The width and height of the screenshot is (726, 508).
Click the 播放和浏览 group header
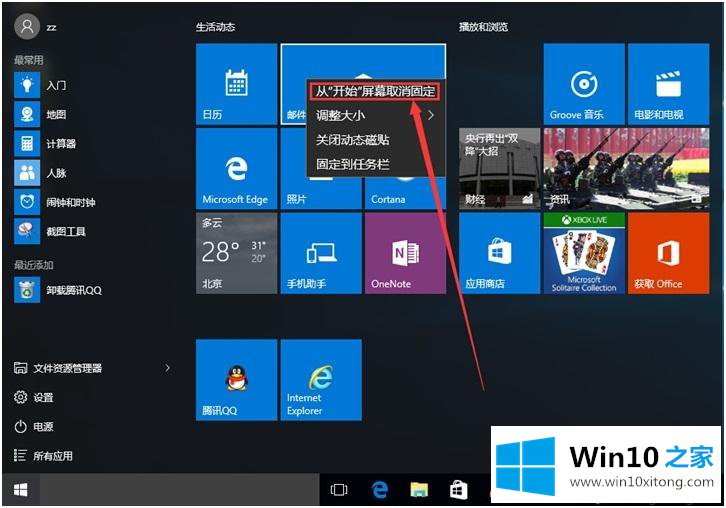[x=483, y=27]
